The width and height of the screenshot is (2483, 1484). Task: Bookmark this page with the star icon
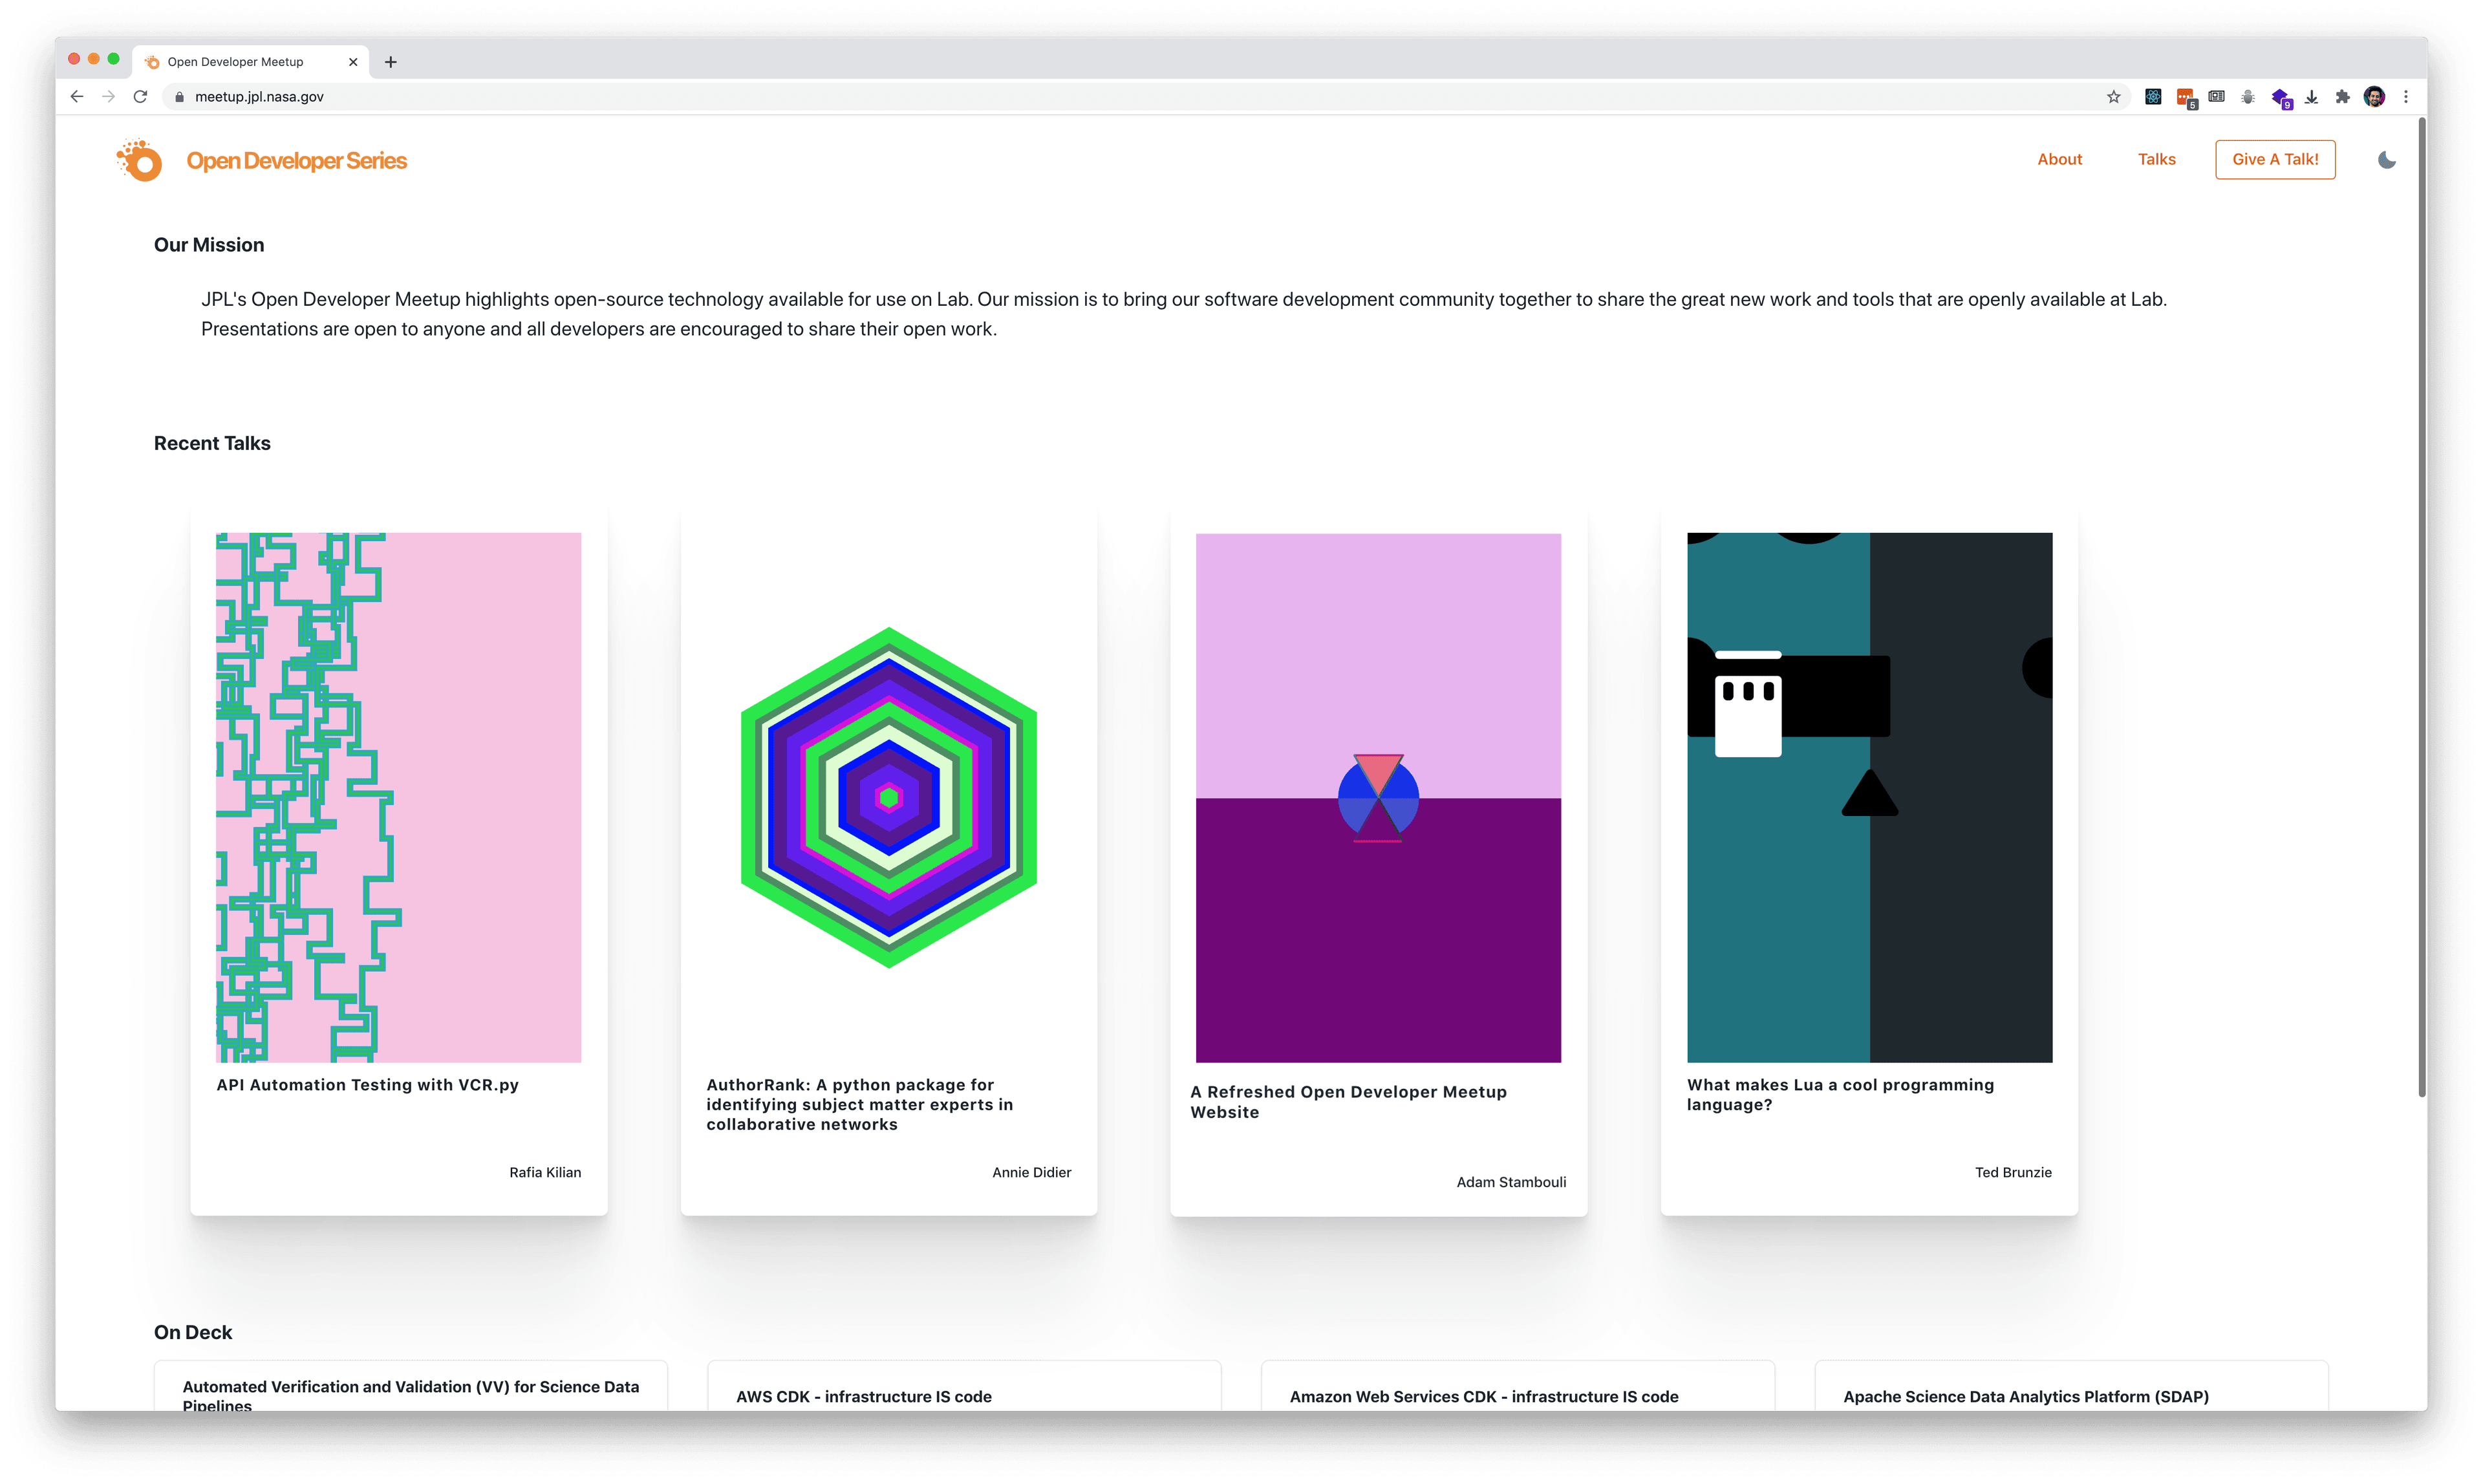pyautogui.click(x=2113, y=97)
